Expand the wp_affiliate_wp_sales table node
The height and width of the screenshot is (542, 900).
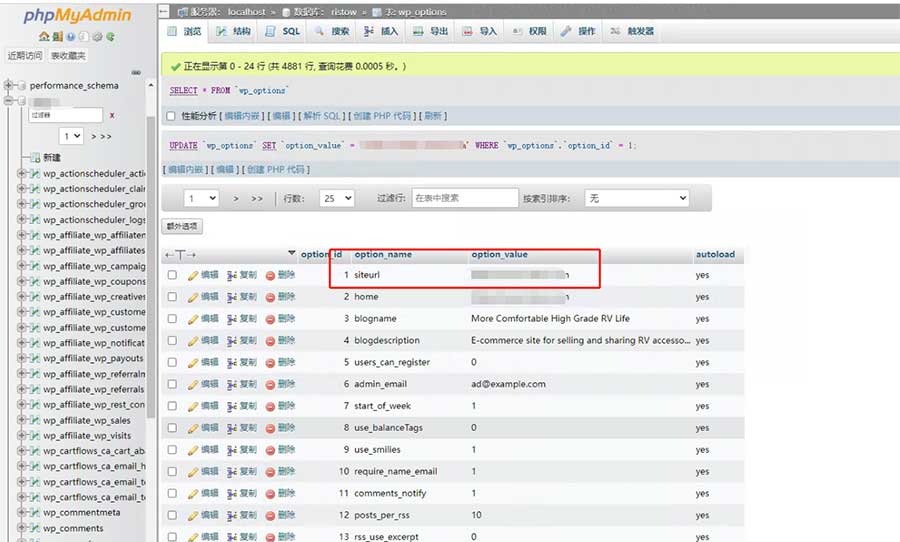tap(22, 420)
